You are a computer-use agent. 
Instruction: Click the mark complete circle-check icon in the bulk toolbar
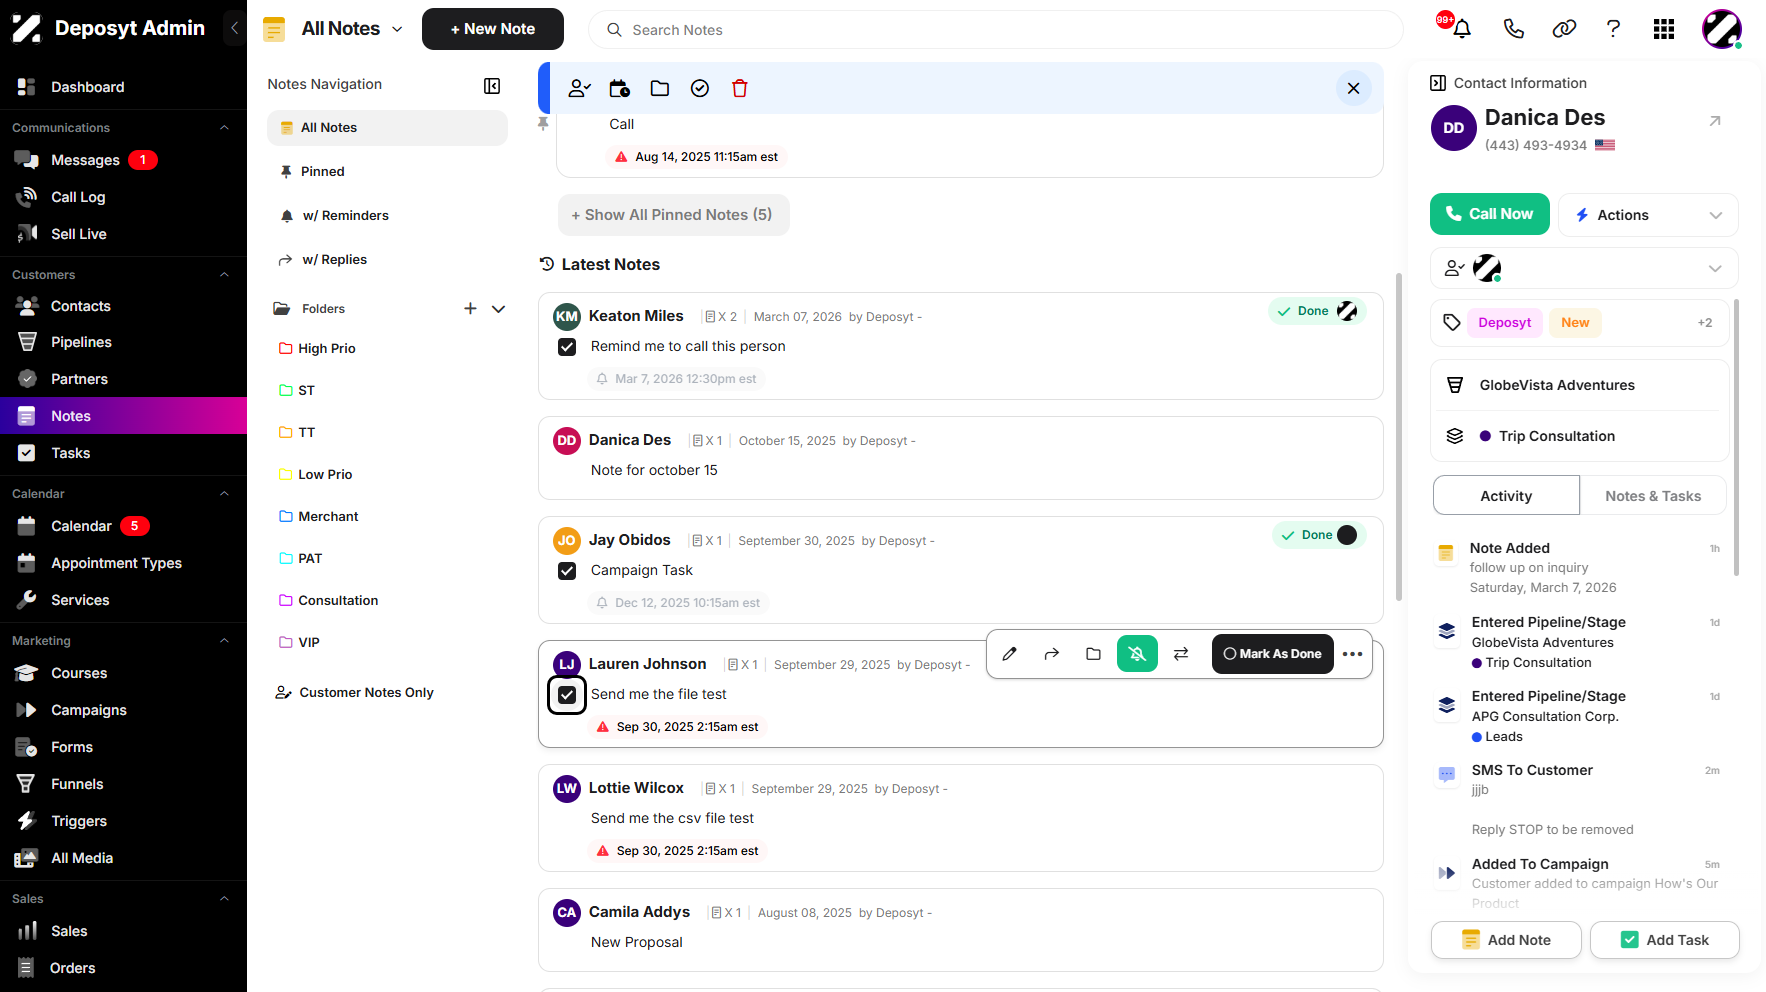pyautogui.click(x=700, y=89)
